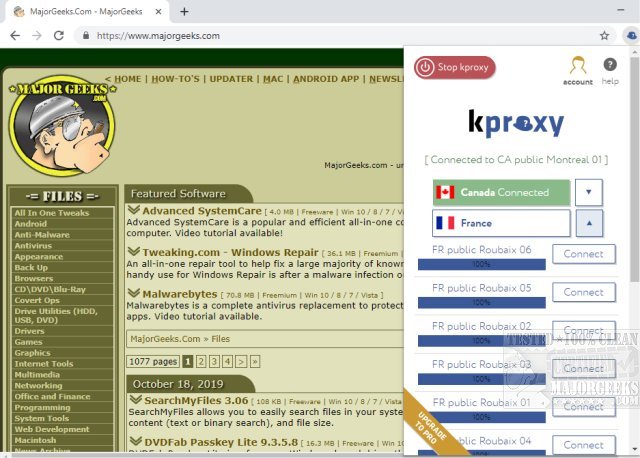Click the MajorGeeks mascot logo
This screenshot has width=640, height=458.
(x=62, y=126)
